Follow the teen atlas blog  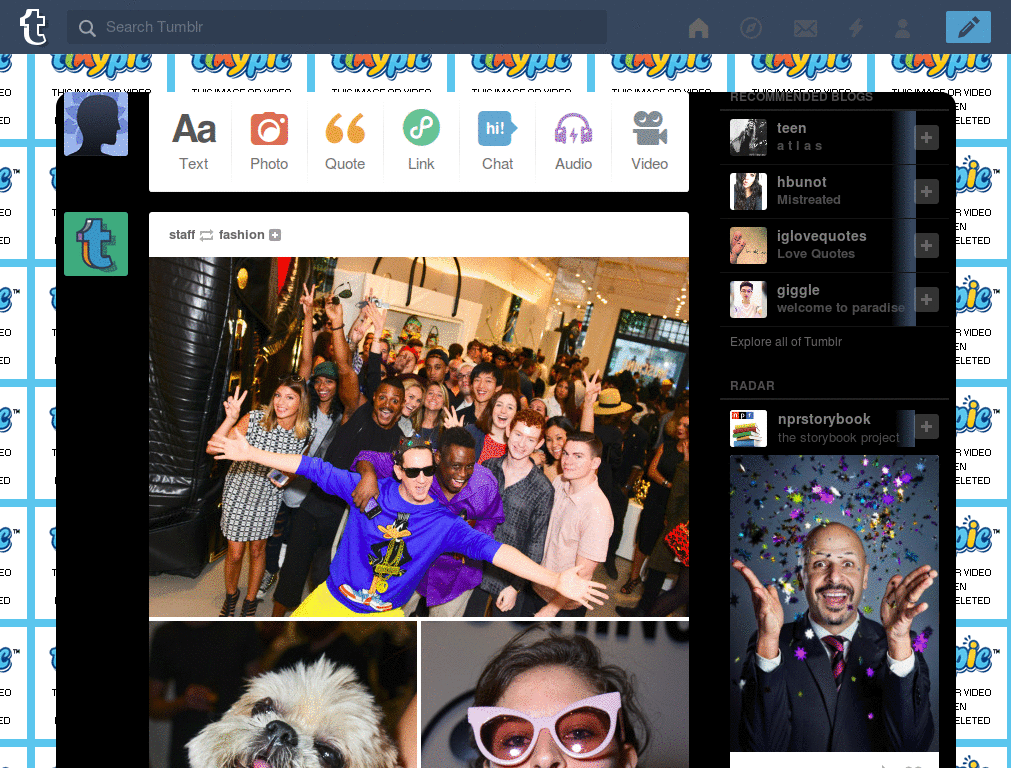(926, 137)
